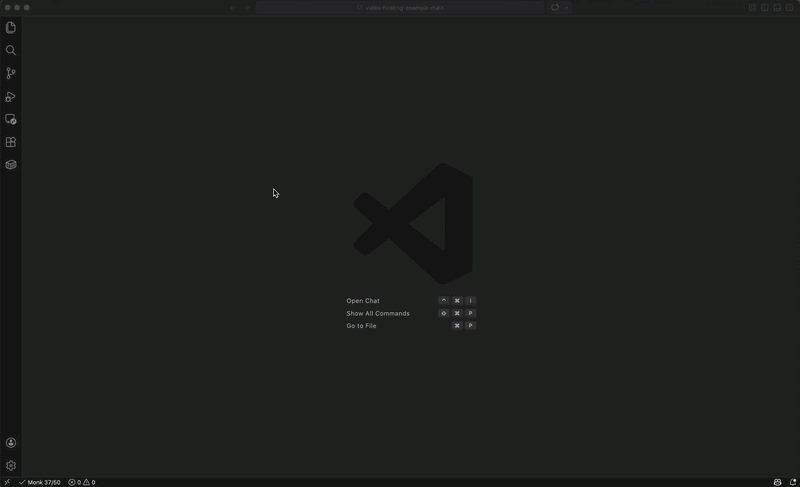The height and width of the screenshot is (487, 800).
Task: Close the window with the red button
Action: 8,8
